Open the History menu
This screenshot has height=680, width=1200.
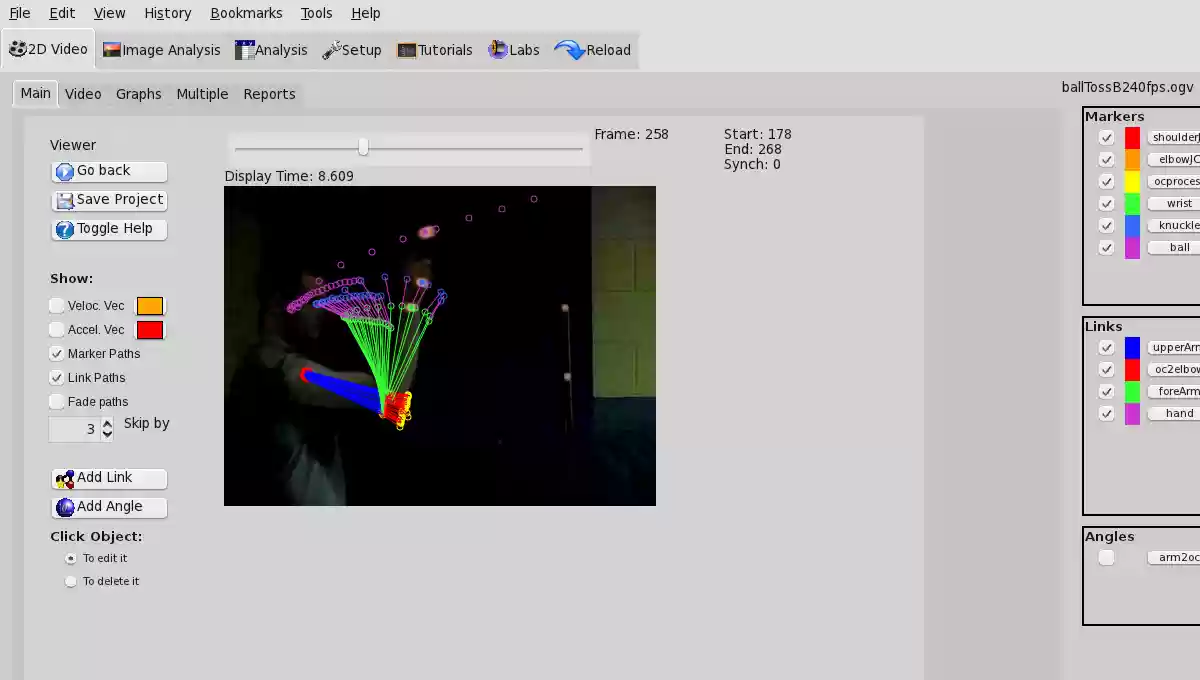point(167,13)
